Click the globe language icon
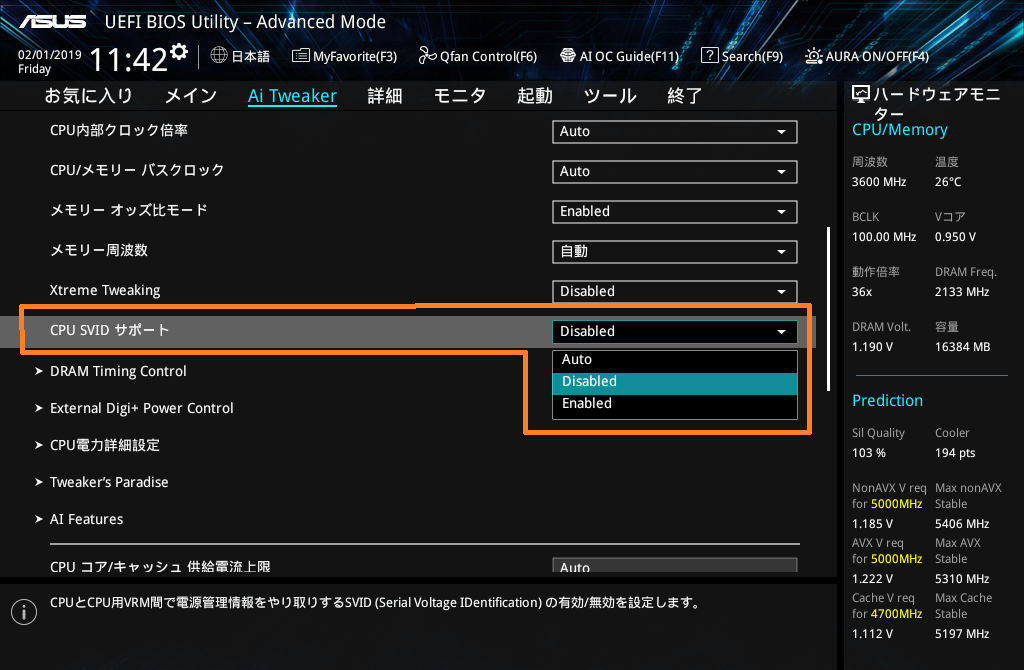Screen dimensions: 1024x670 [x=219, y=56]
